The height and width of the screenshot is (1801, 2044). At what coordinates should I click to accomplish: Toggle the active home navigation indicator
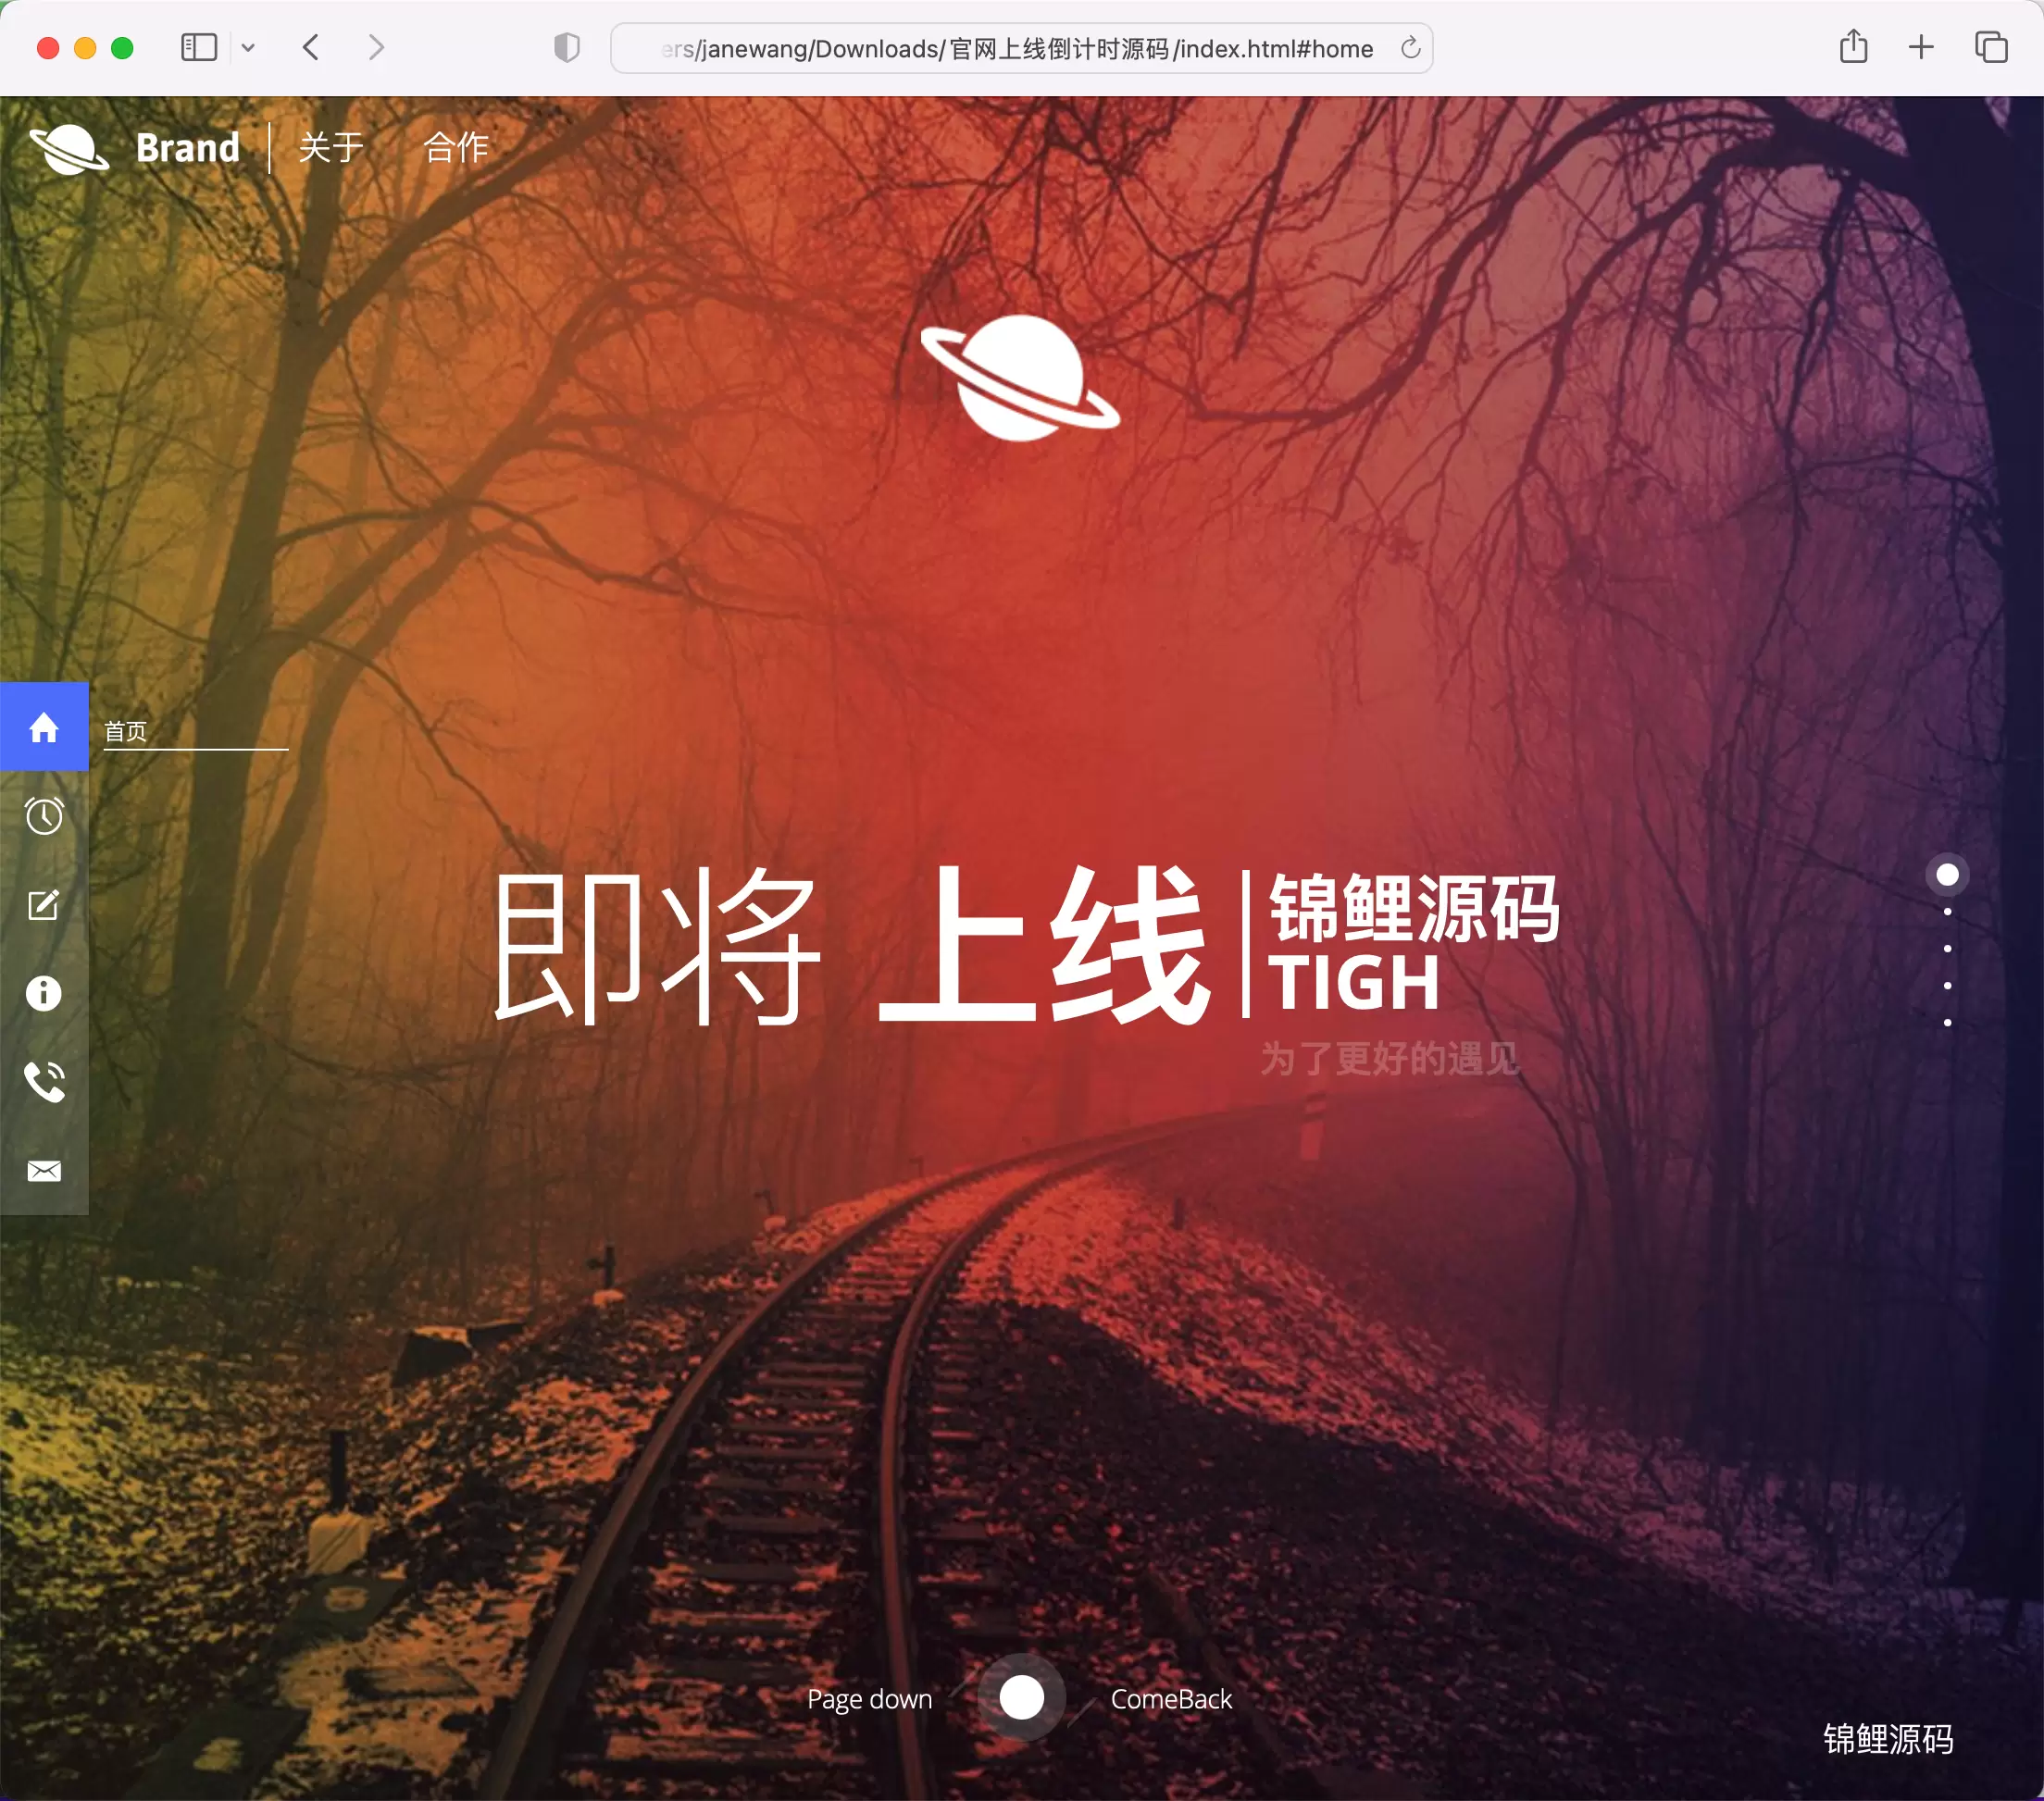coord(45,727)
